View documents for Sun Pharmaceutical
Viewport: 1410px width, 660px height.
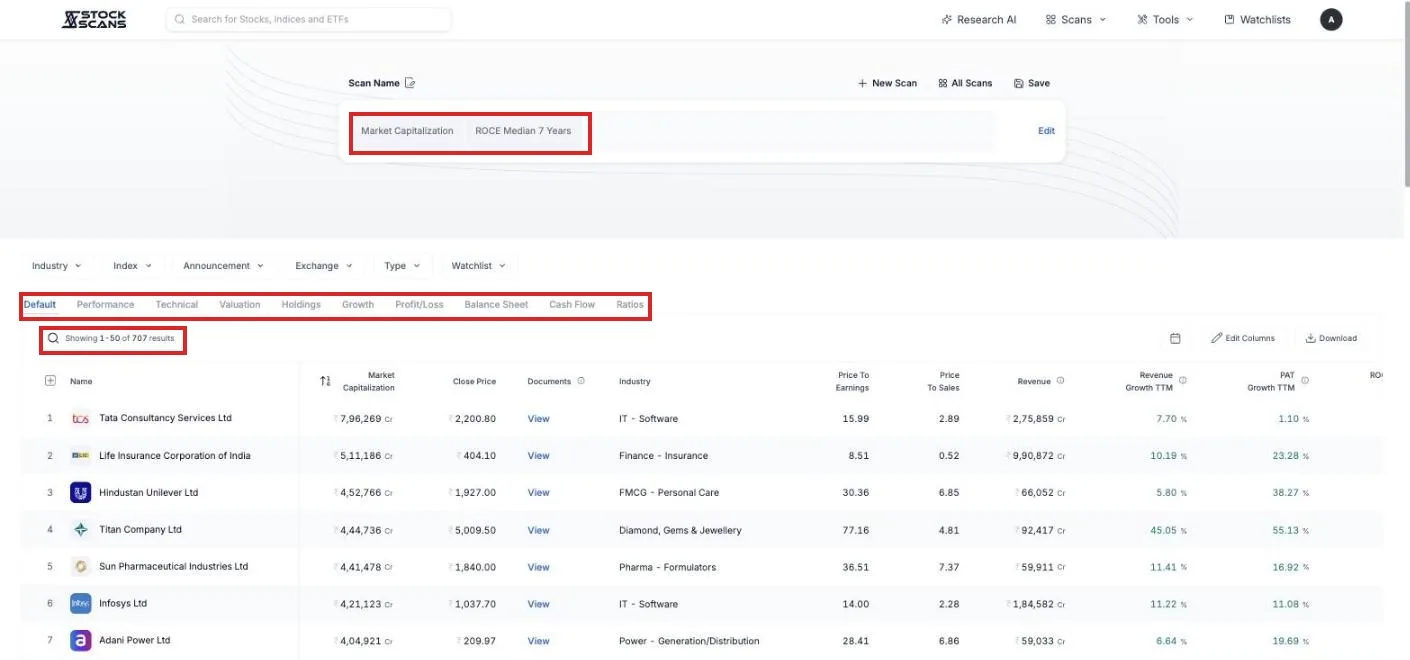click(x=538, y=567)
